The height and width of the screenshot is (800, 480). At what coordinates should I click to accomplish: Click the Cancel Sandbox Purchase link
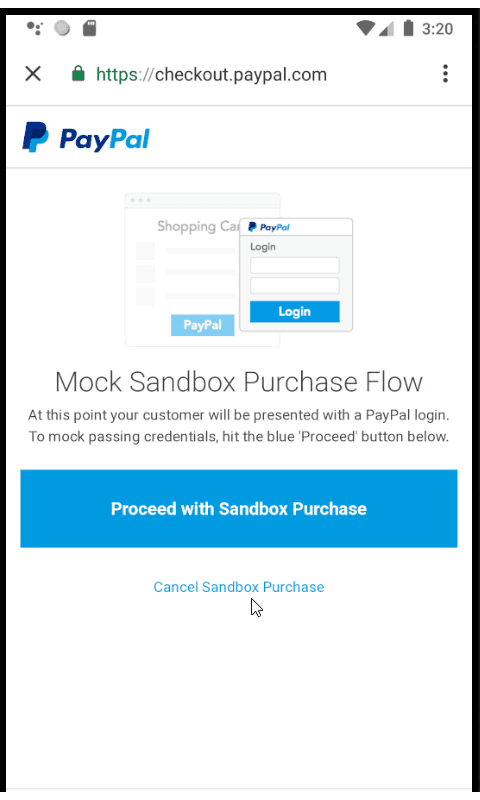coord(239,587)
